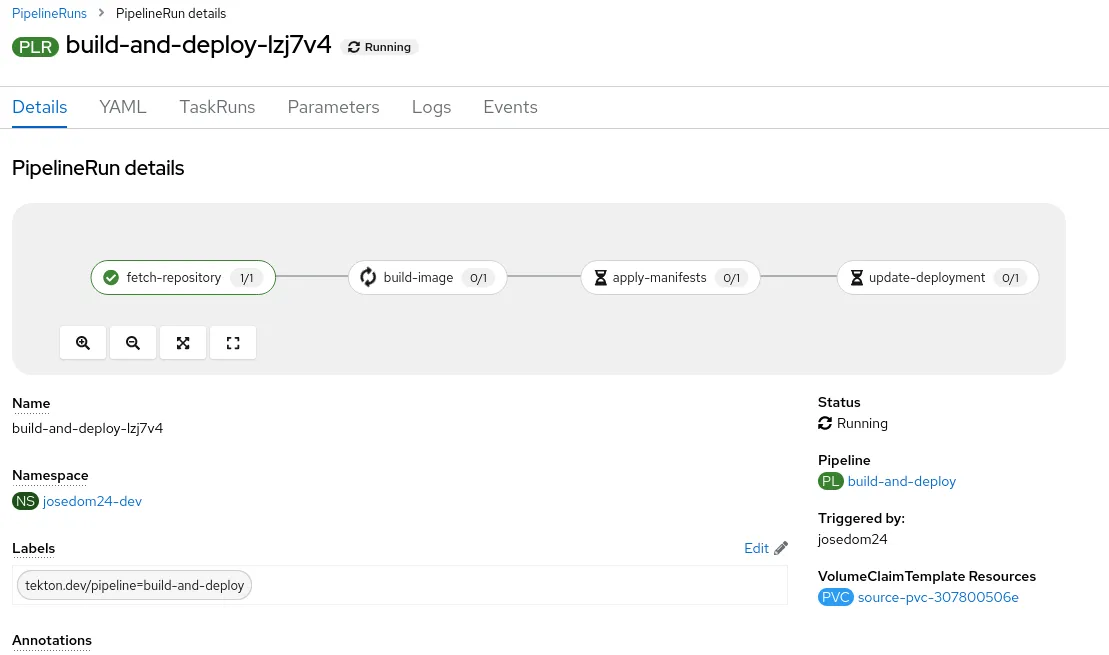Click the tekton.dev/pipeline=build-and-deploy label chip
1109x655 pixels.
(x=134, y=586)
